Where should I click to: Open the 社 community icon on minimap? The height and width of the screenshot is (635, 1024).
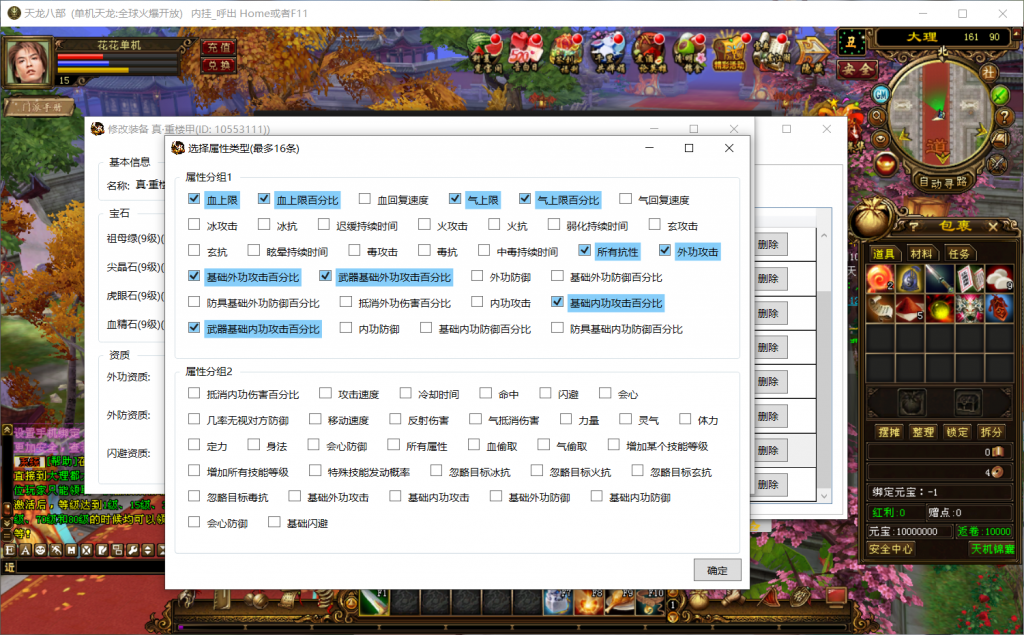(x=988, y=71)
